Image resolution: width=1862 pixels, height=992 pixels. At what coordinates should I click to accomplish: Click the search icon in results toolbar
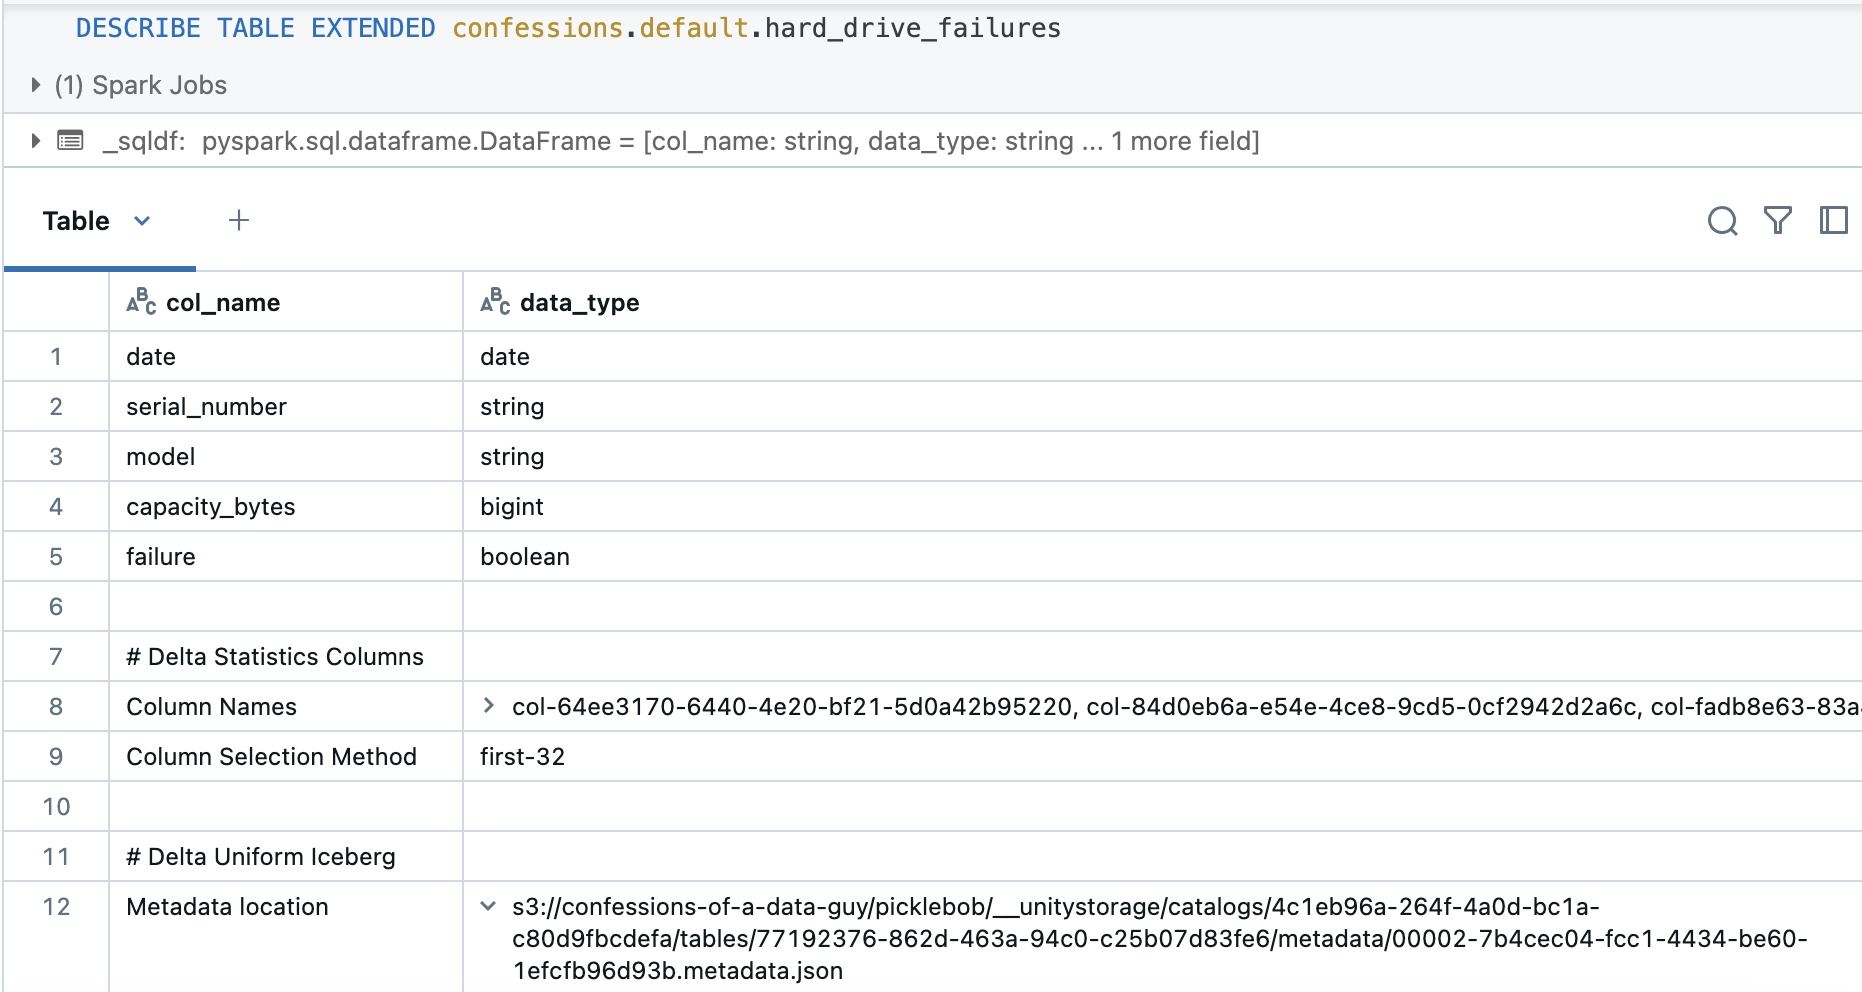pyautogui.click(x=1722, y=221)
